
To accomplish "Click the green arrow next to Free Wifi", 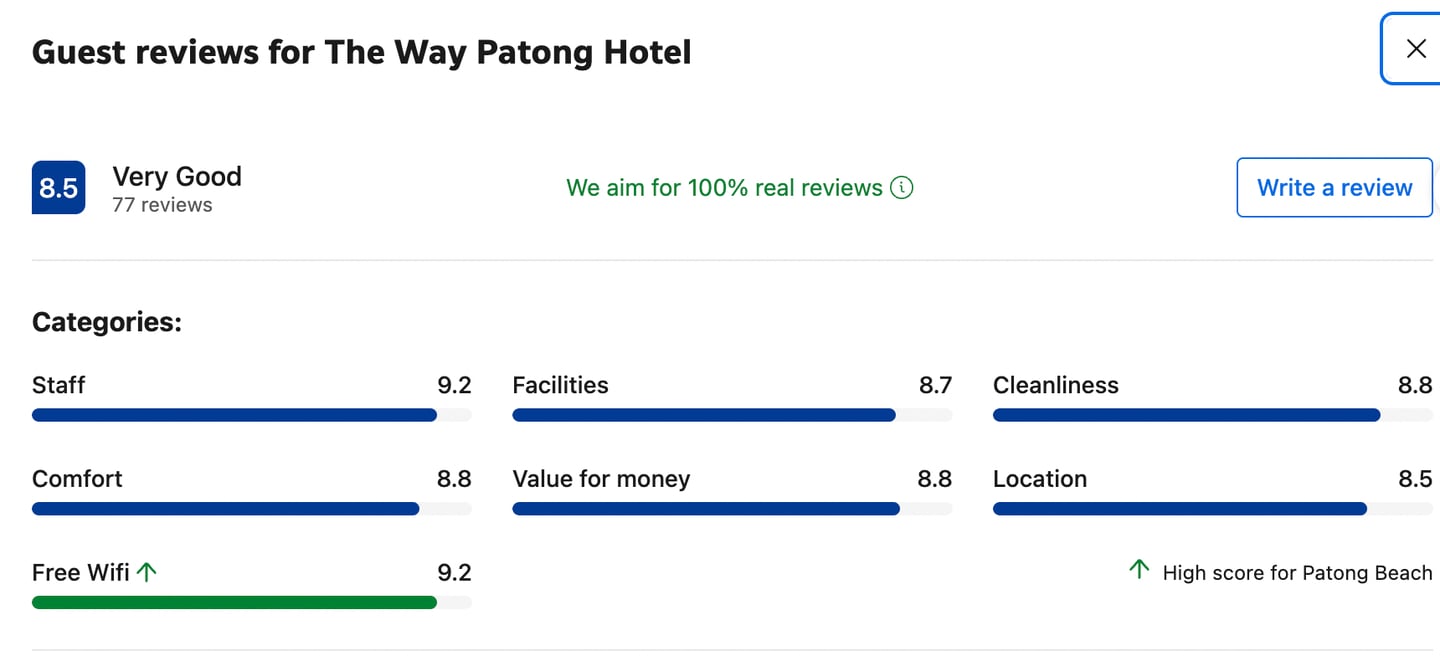I will (x=147, y=572).
